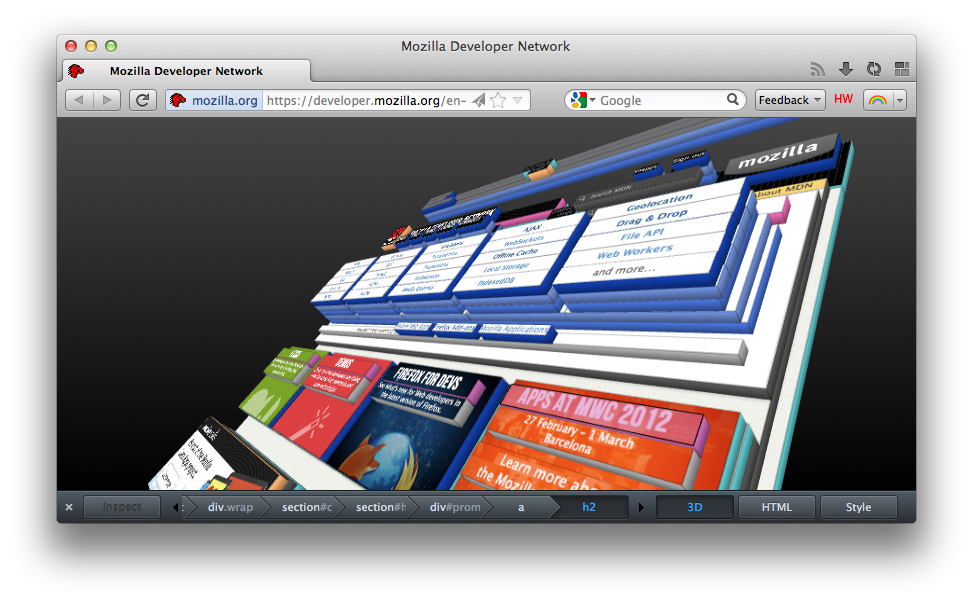
Task: Open Tab Groups with the Panorama icon
Action: coord(900,68)
